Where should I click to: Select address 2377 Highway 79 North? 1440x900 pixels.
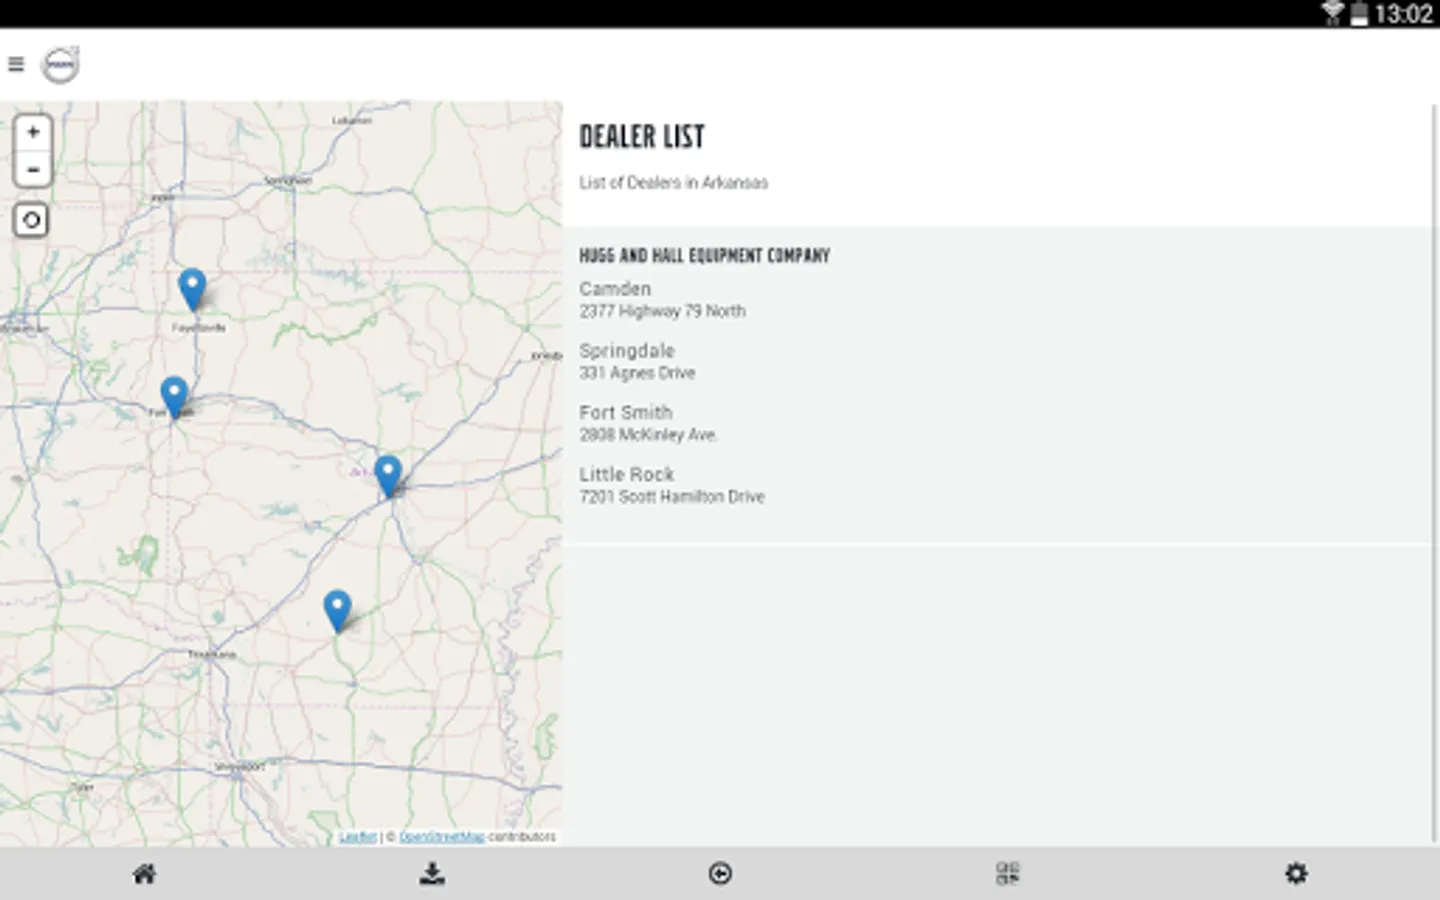coord(662,311)
